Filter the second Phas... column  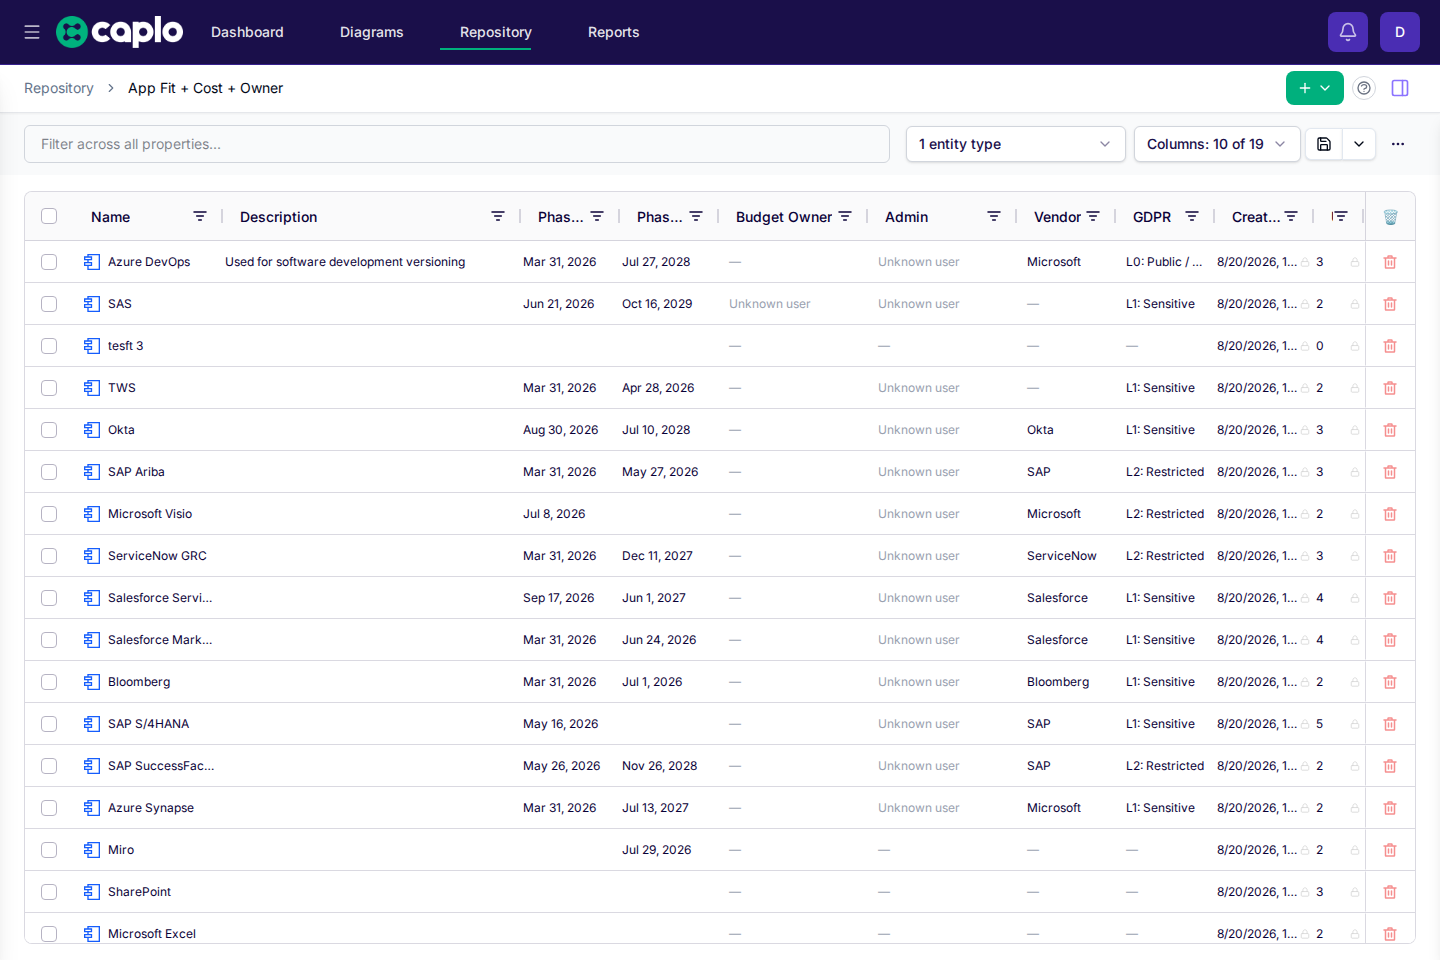pyautogui.click(x=696, y=217)
